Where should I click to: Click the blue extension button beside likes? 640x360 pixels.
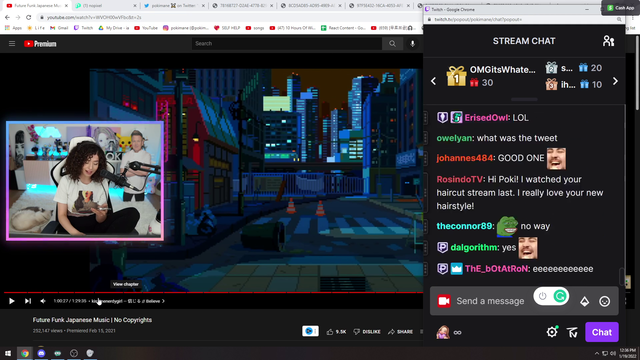310,331
